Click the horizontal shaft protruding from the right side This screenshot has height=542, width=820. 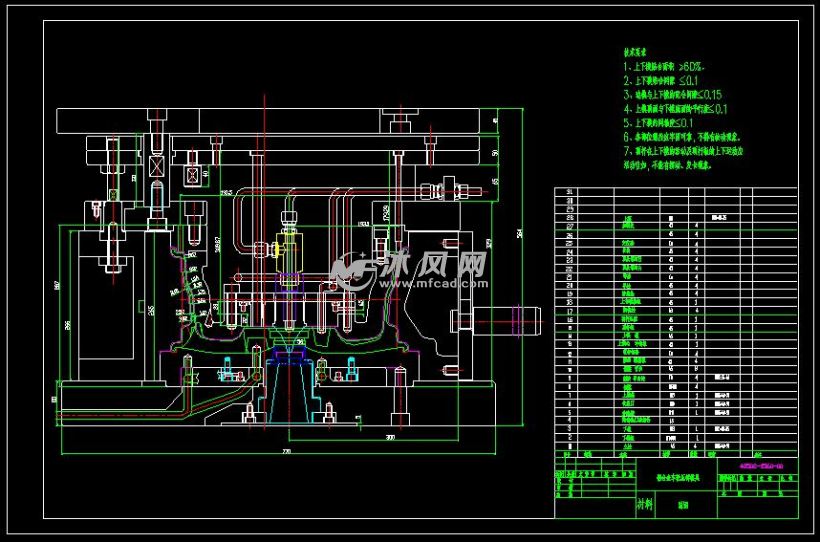coord(506,320)
